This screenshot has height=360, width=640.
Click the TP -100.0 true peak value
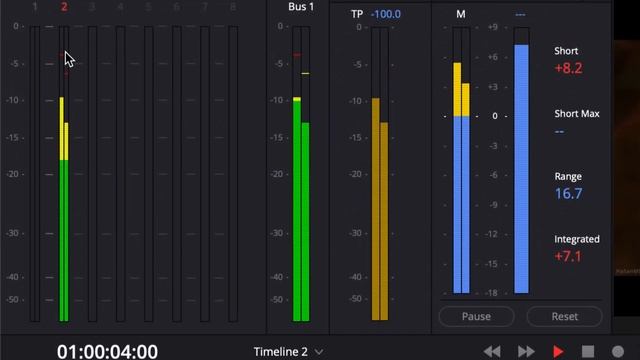tap(386, 14)
